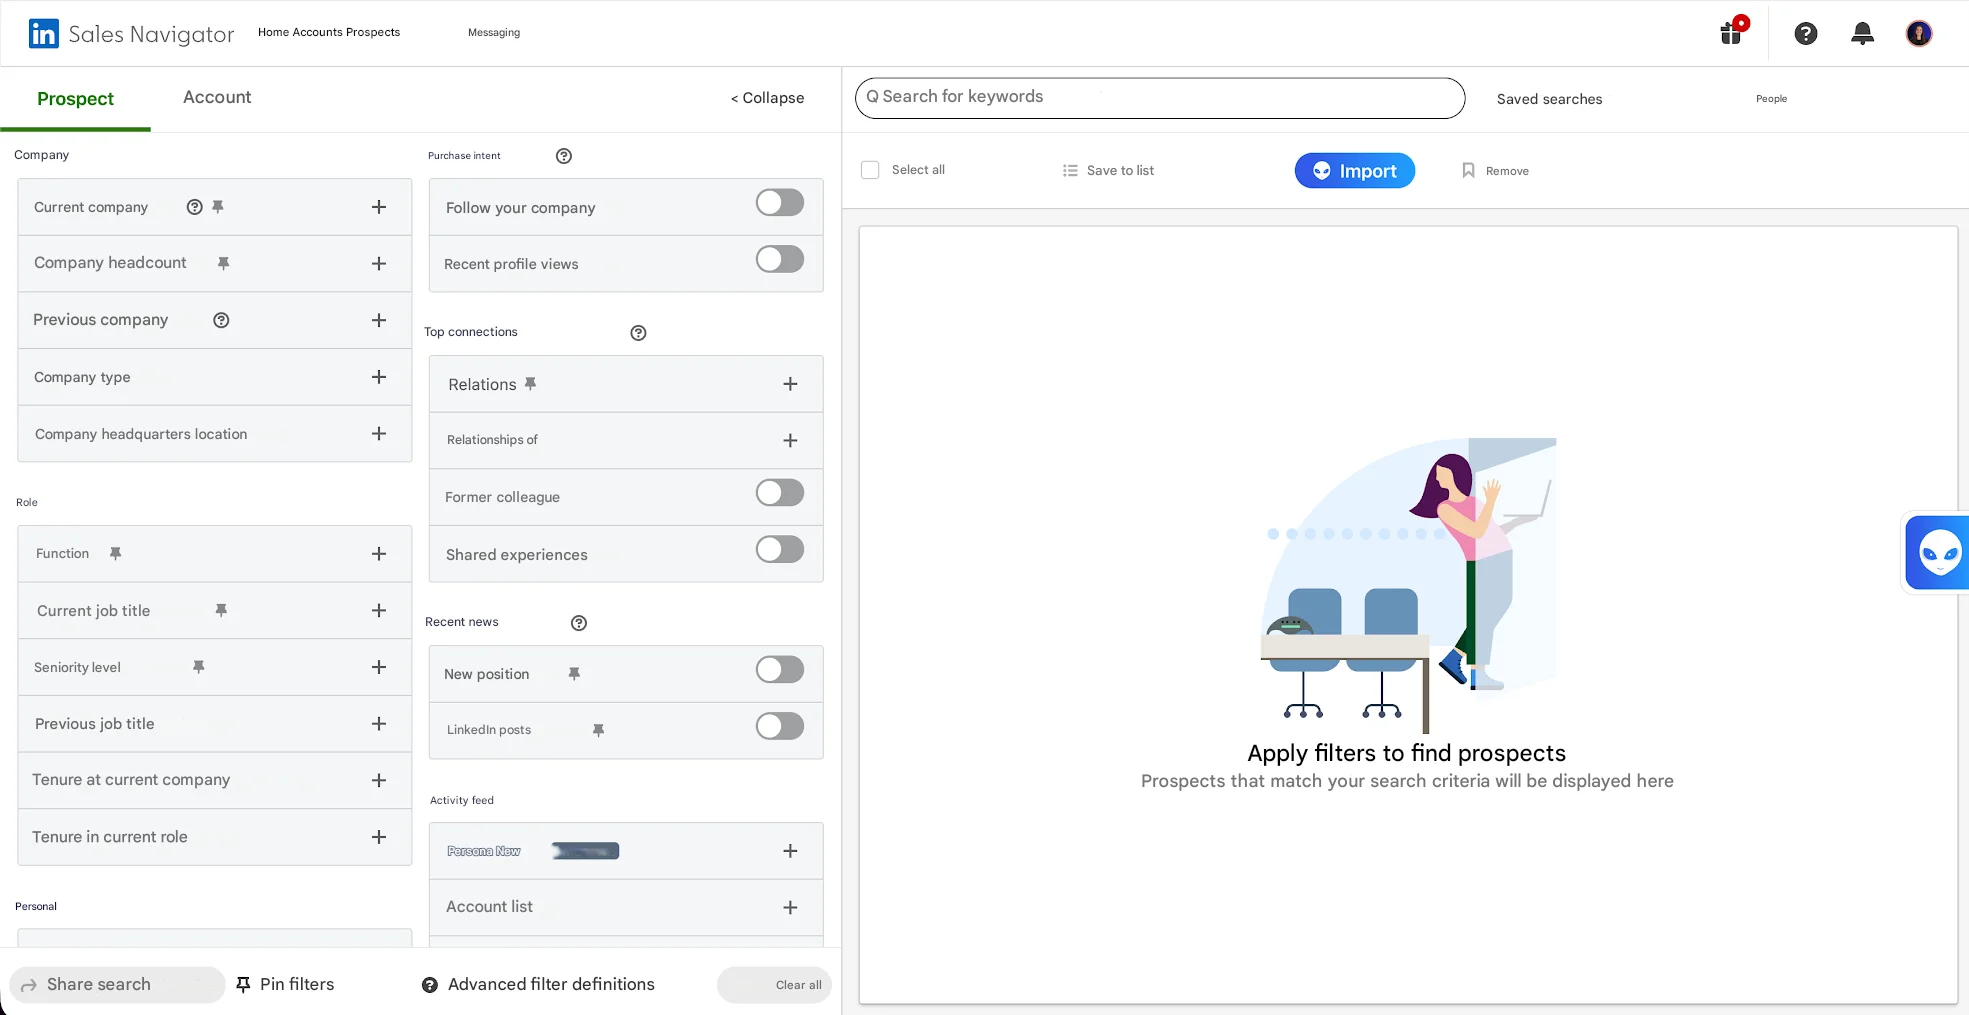Open the floating alien extension widget
This screenshot has height=1015, width=1969.
(x=1938, y=552)
